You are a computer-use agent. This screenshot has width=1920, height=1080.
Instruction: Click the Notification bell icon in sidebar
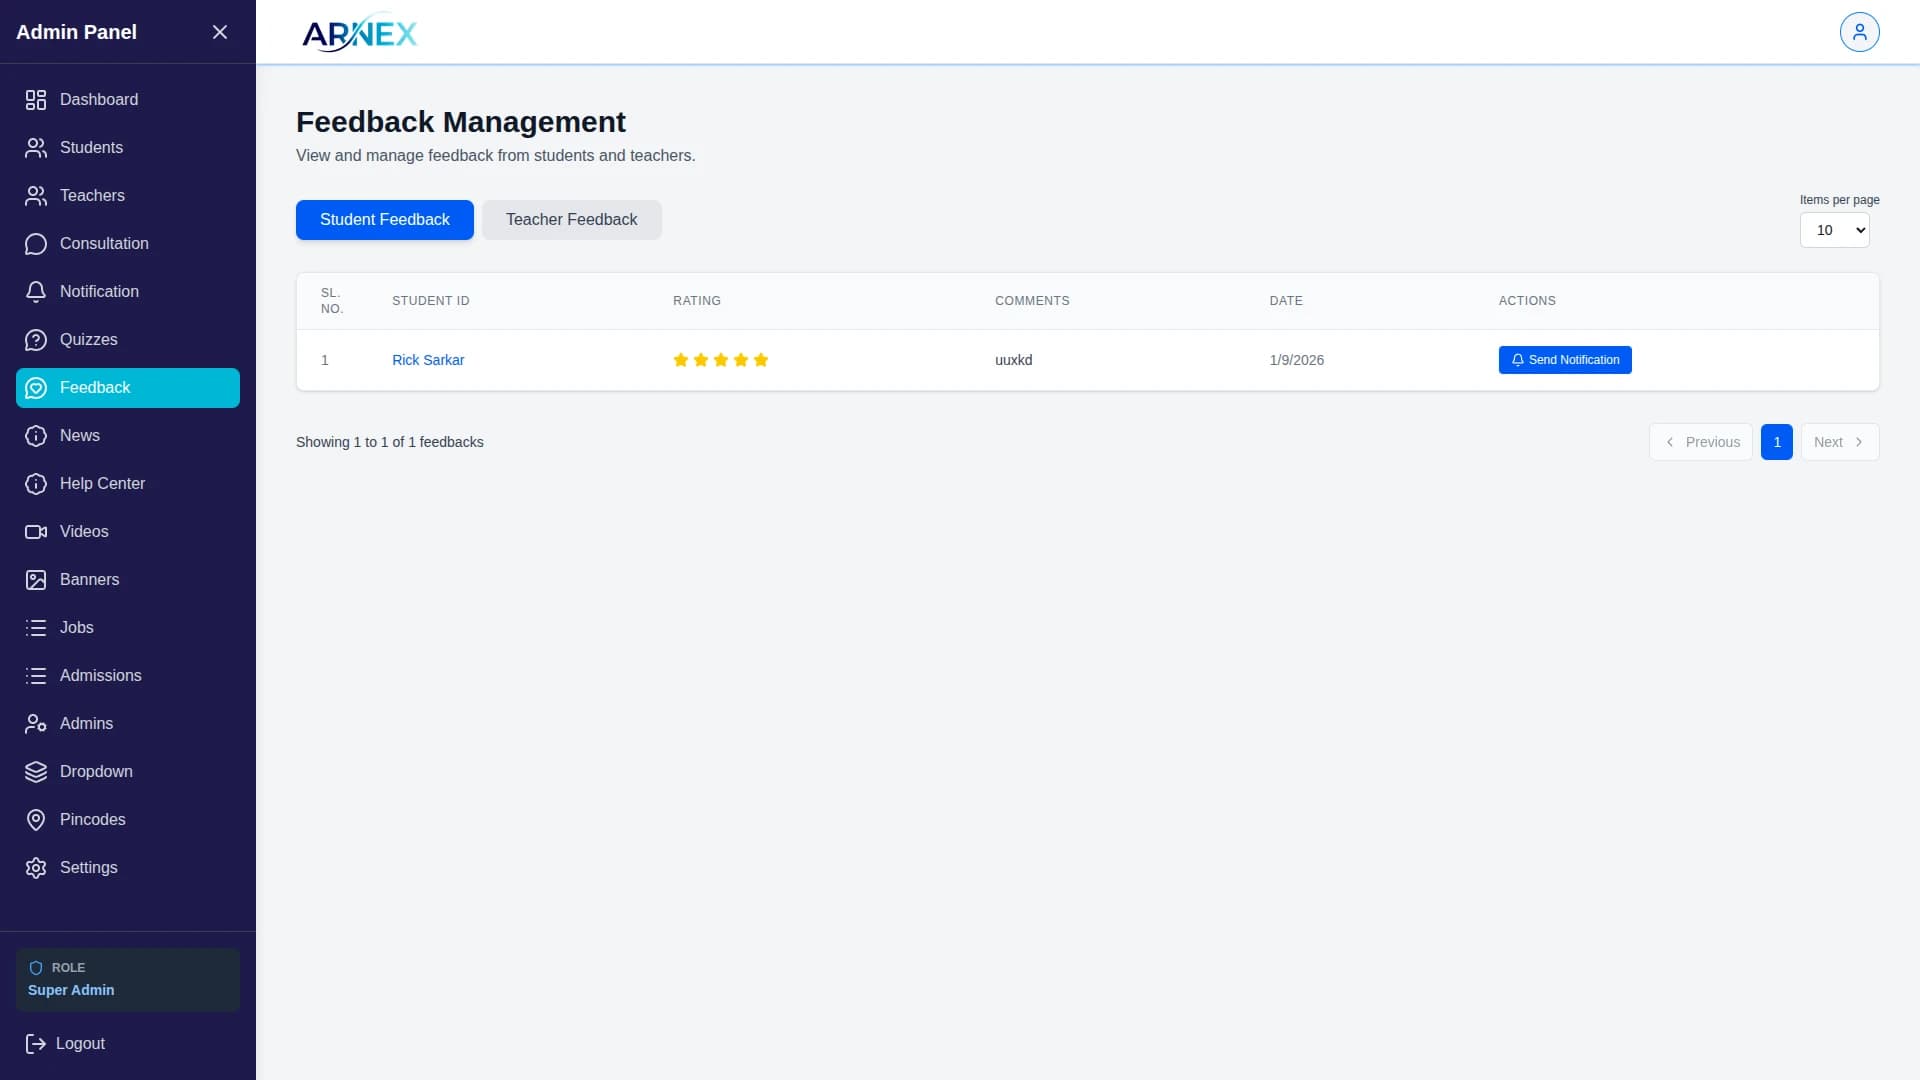[36, 292]
